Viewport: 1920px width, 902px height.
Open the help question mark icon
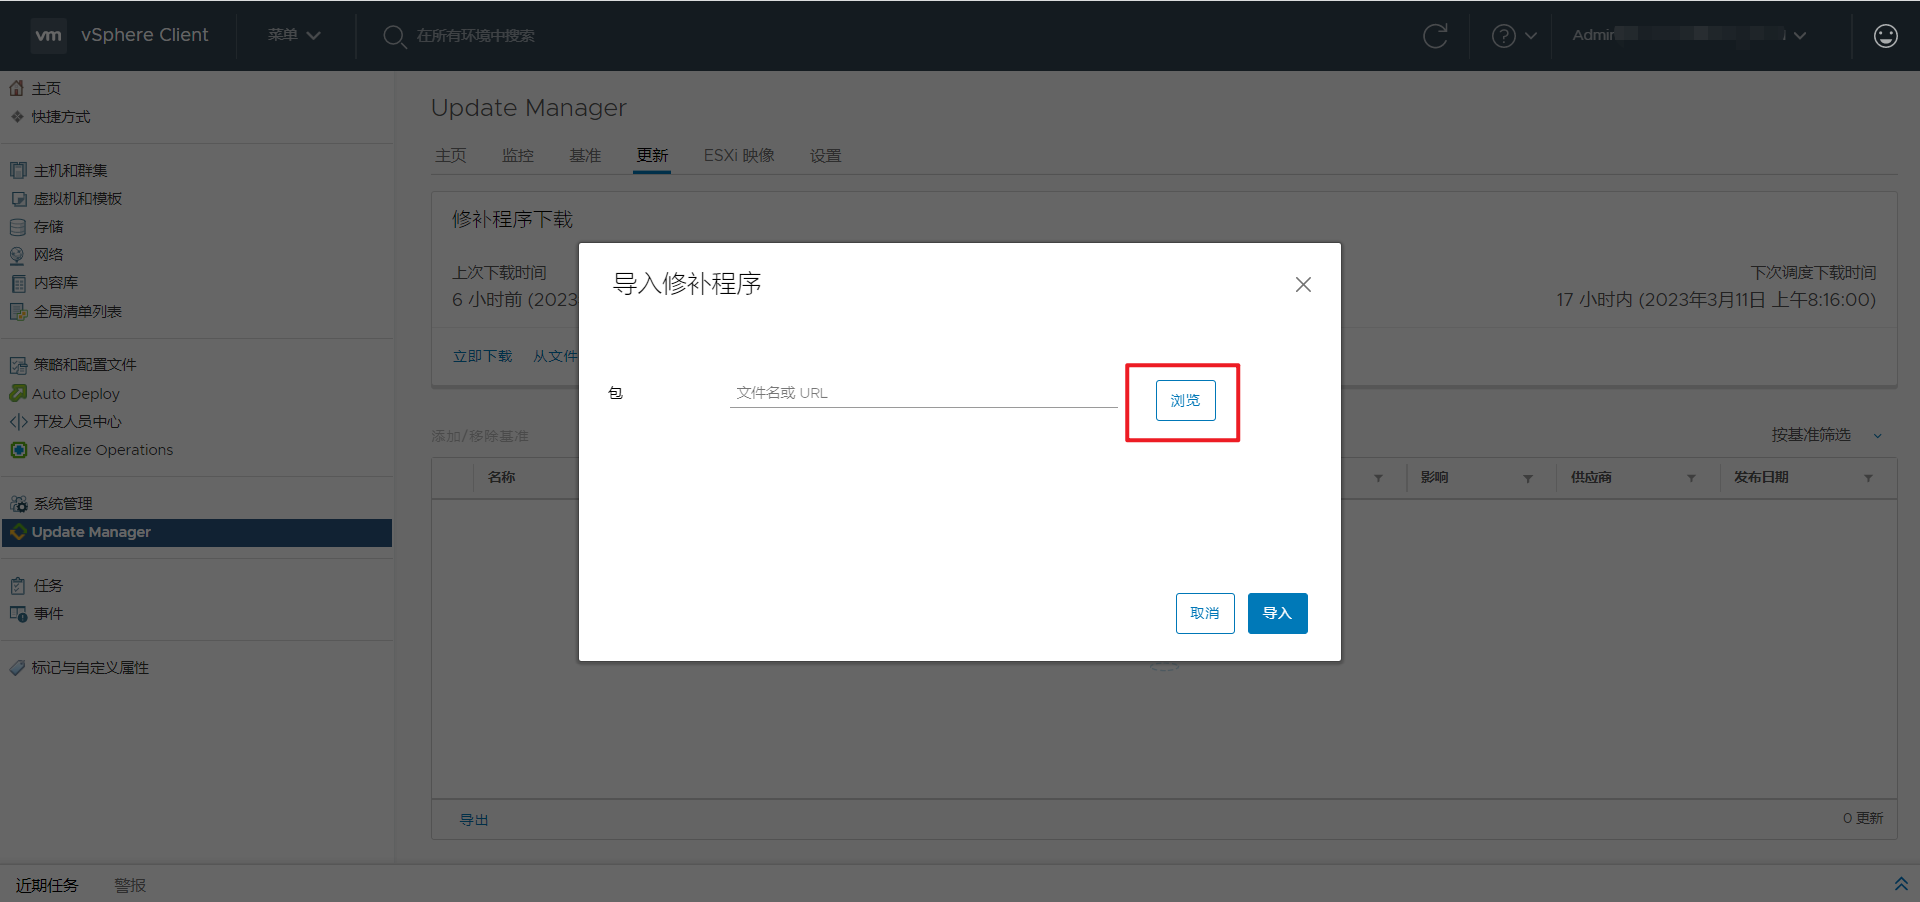click(1503, 36)
